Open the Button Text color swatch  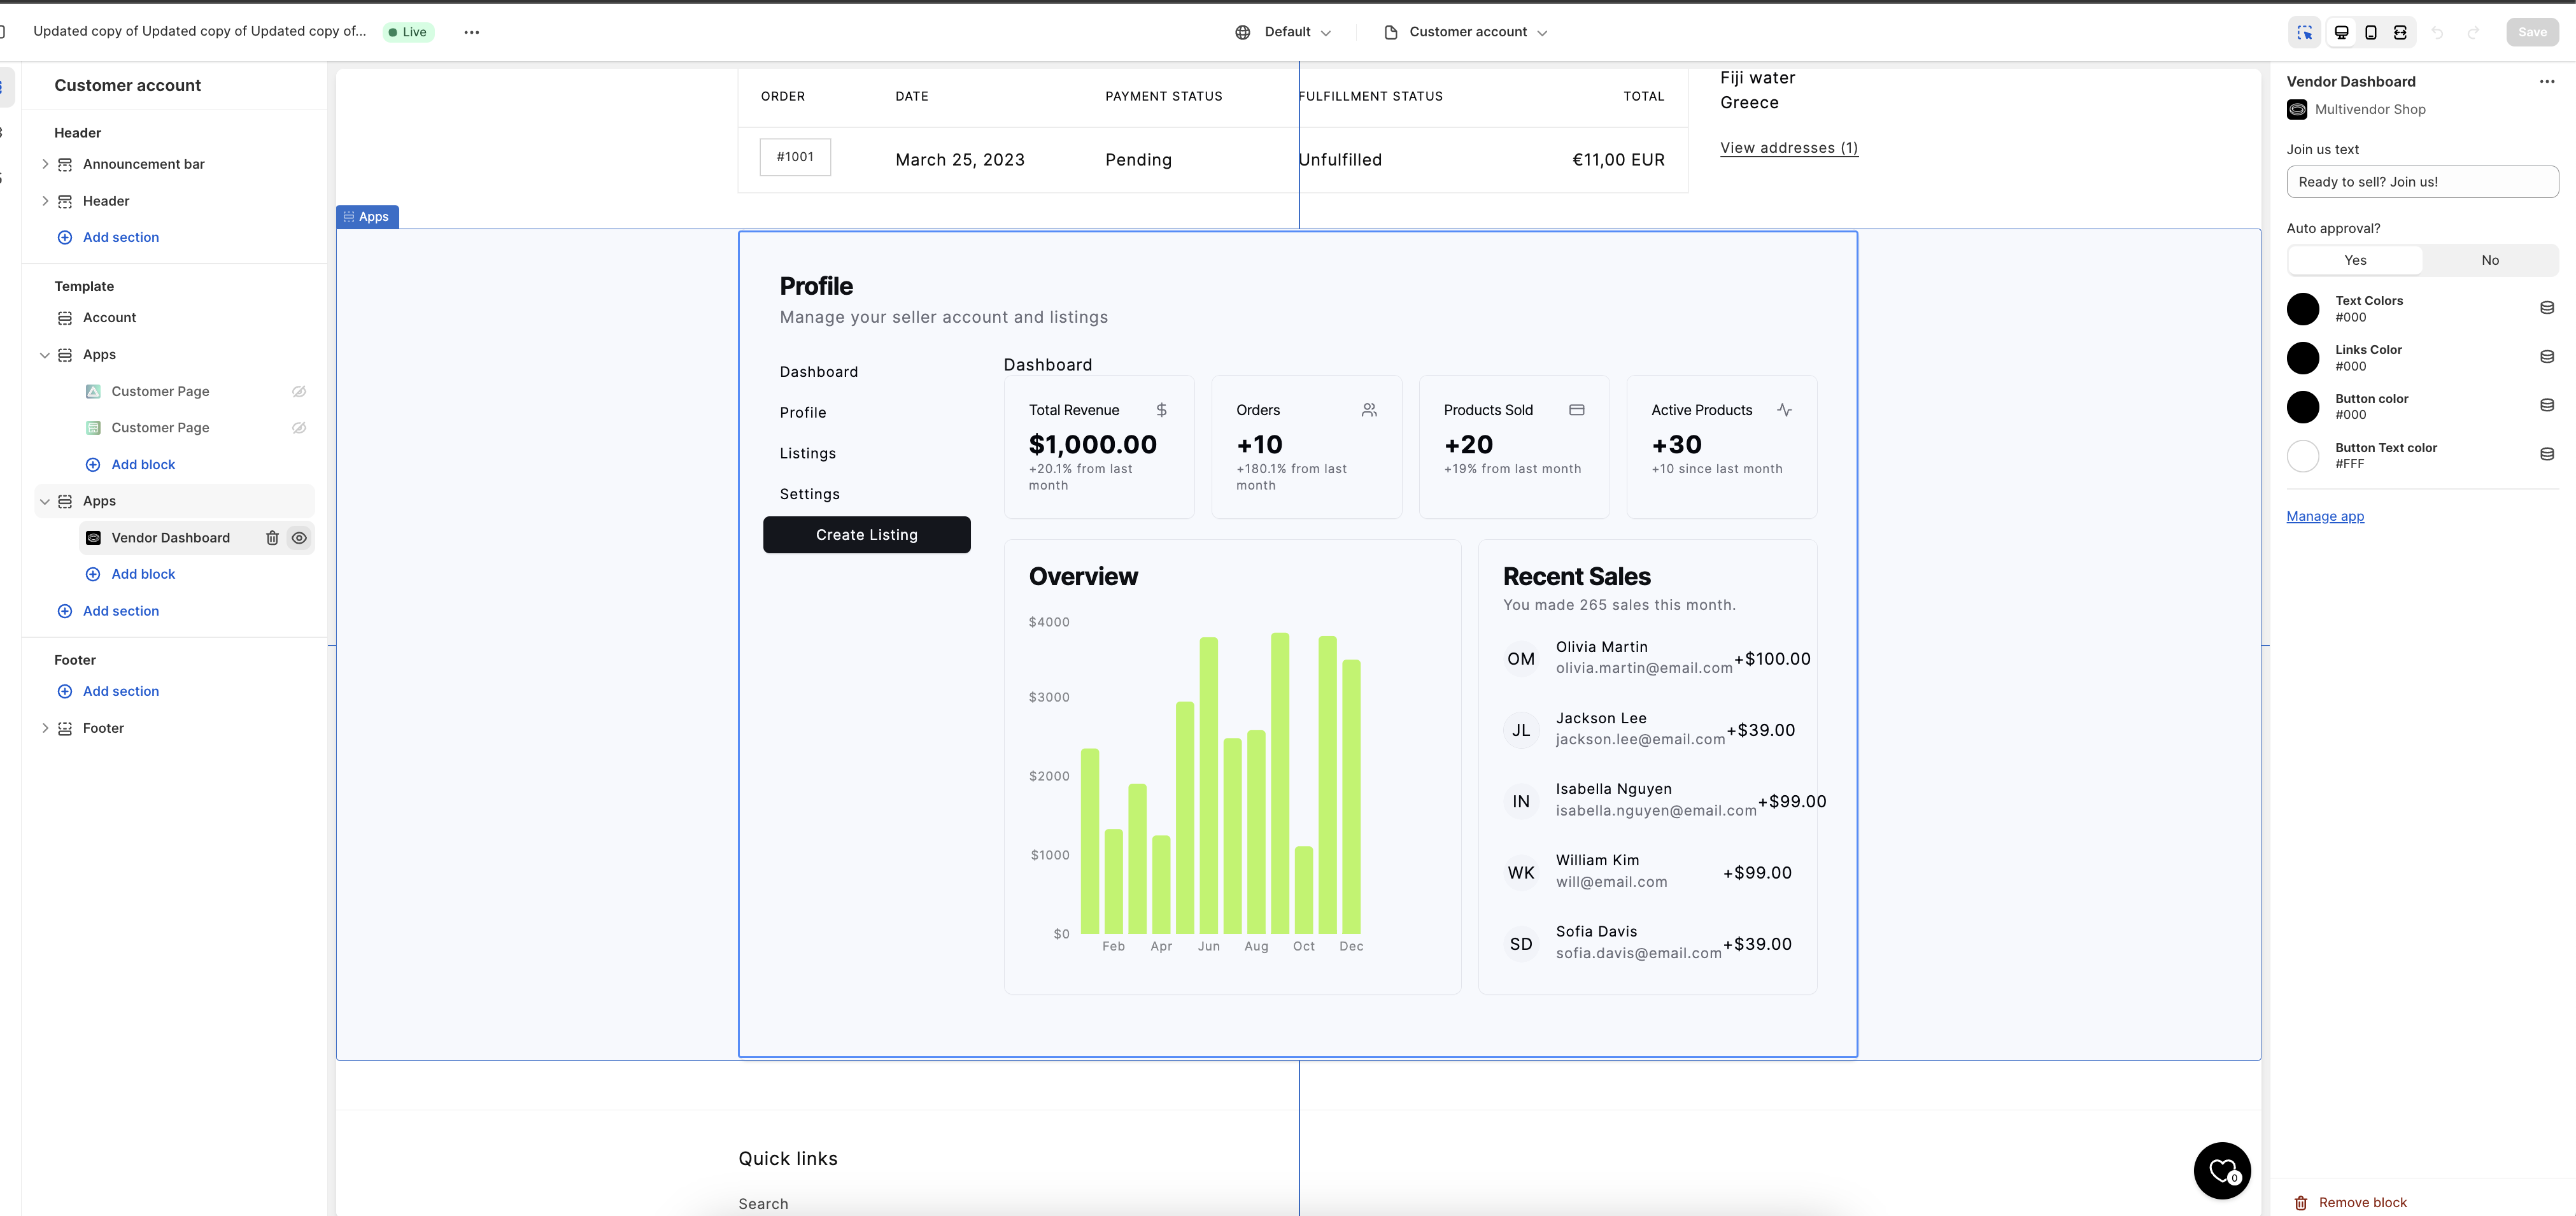[x=2304, y=456]
